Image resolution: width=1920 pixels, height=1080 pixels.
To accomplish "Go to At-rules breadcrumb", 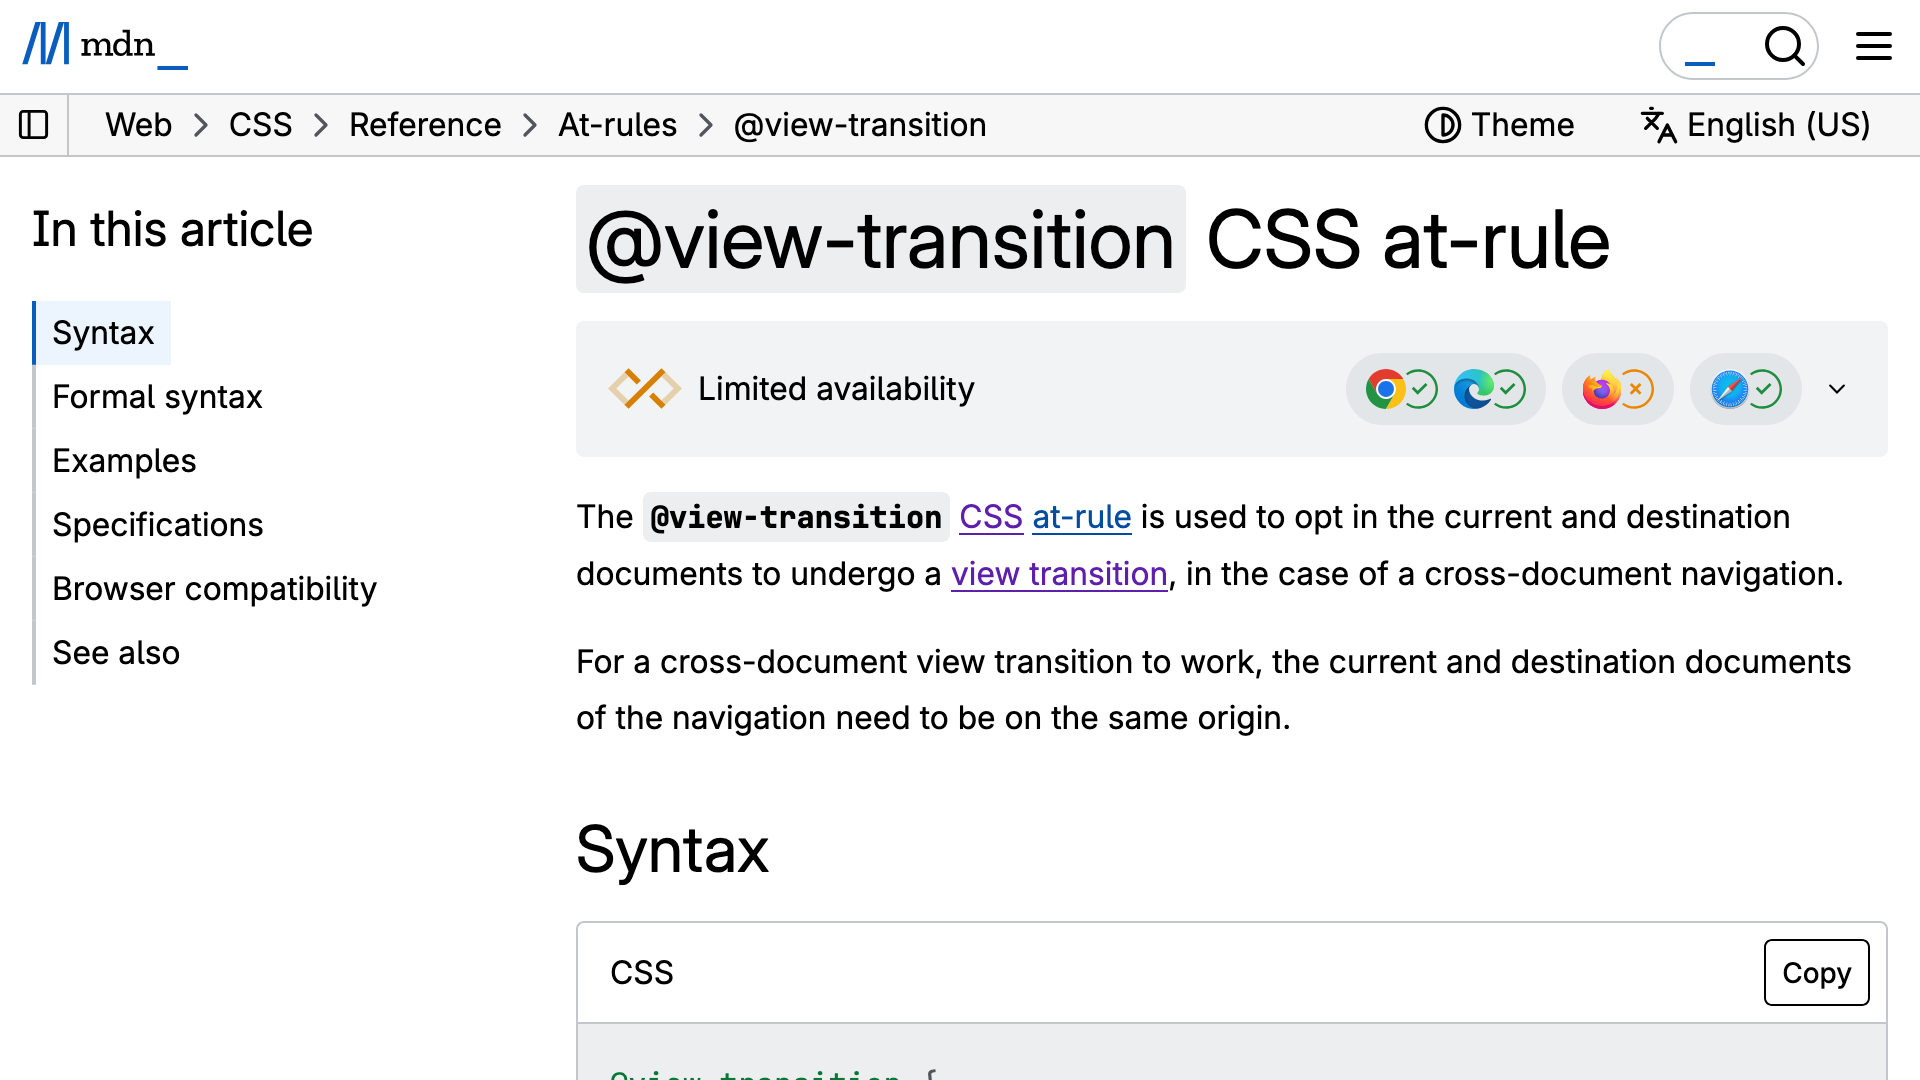I will coord(617,125).
